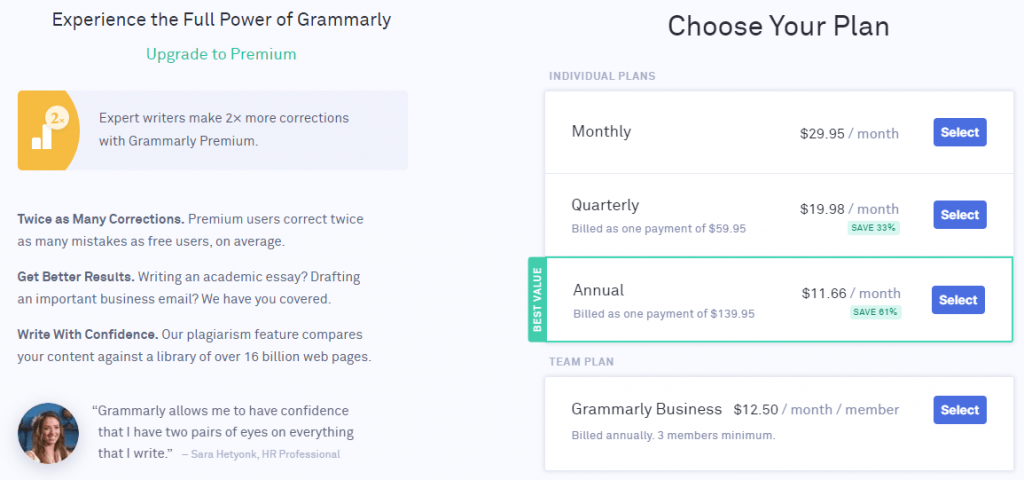Screen dimensions: 1024x480
Task: Click the SAVE 33% badge
Action: 873,228
